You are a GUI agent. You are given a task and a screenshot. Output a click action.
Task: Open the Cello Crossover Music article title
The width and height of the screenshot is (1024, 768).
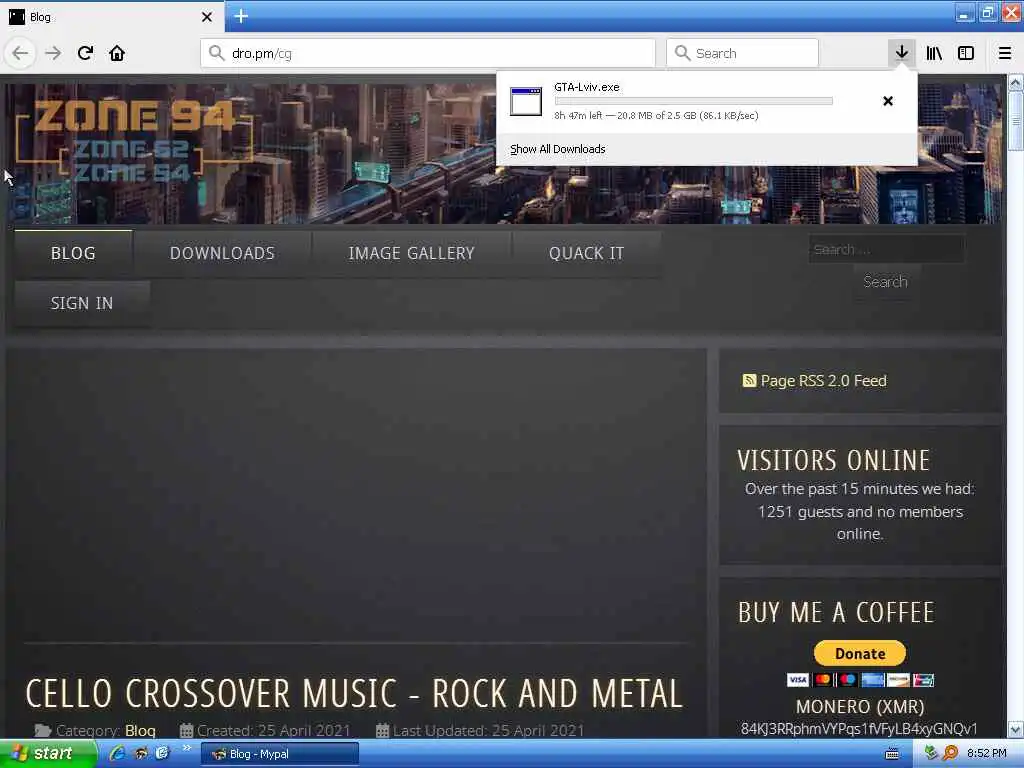355,694
